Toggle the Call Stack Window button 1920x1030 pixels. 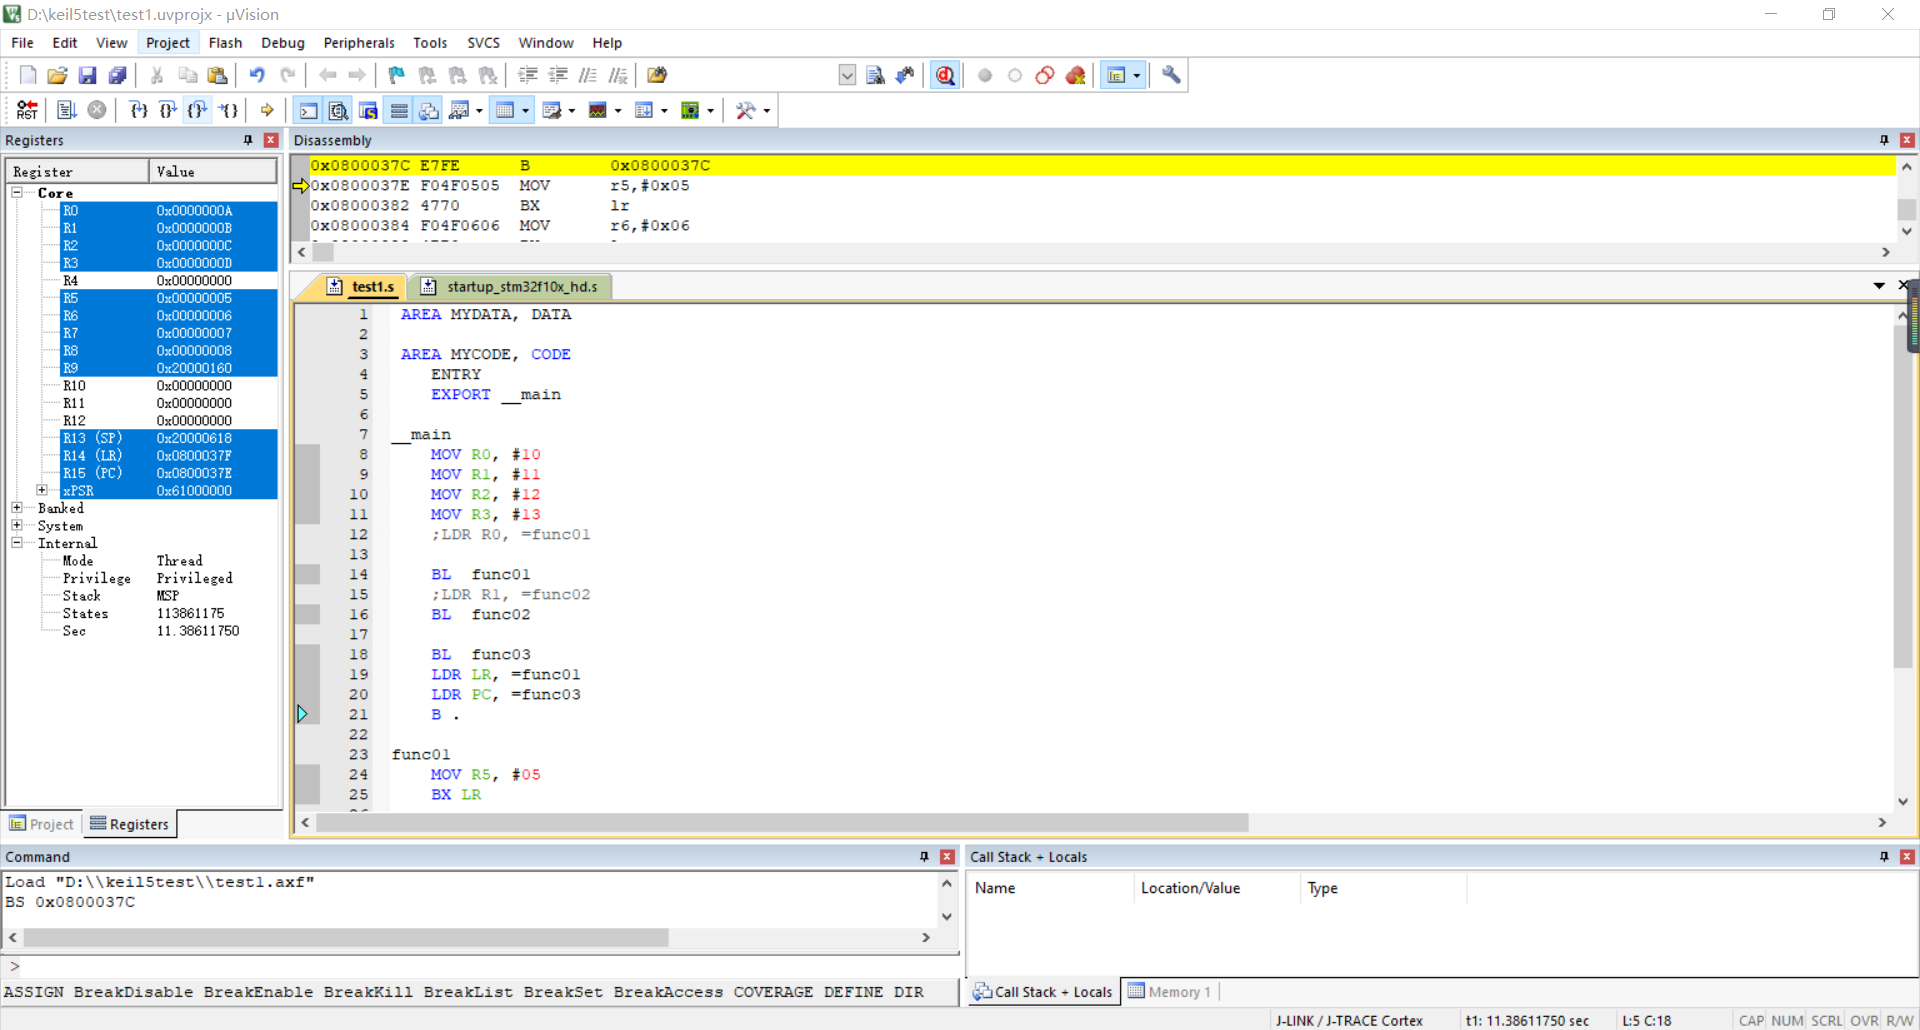pos(429,110)
